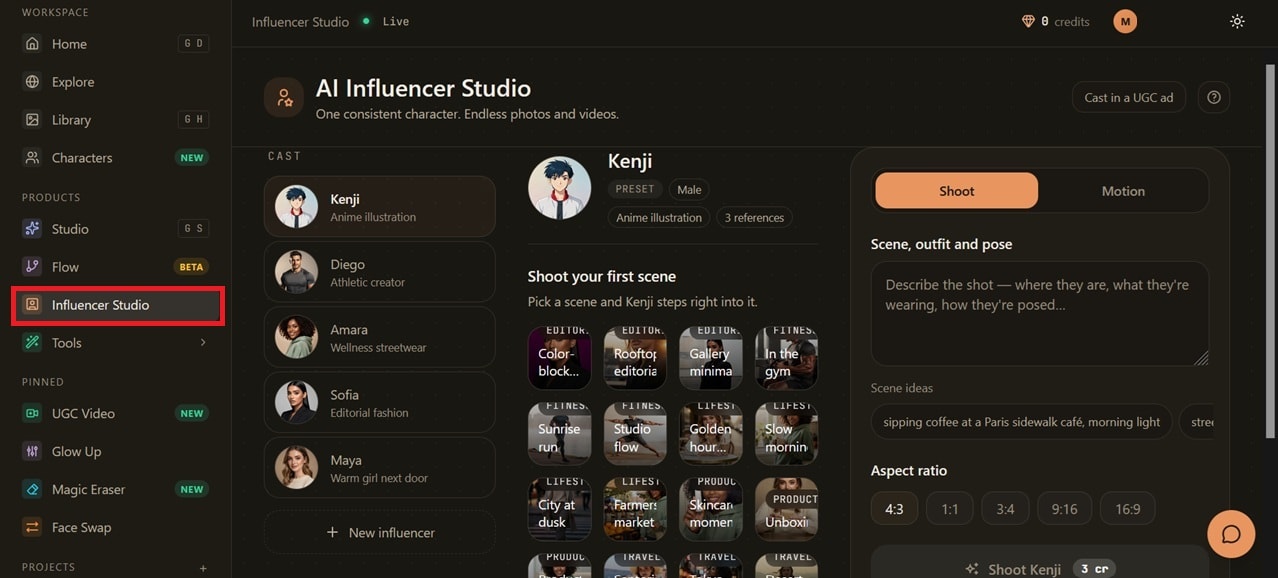Open the Magic Eraser icon

(x=32, y=489)
